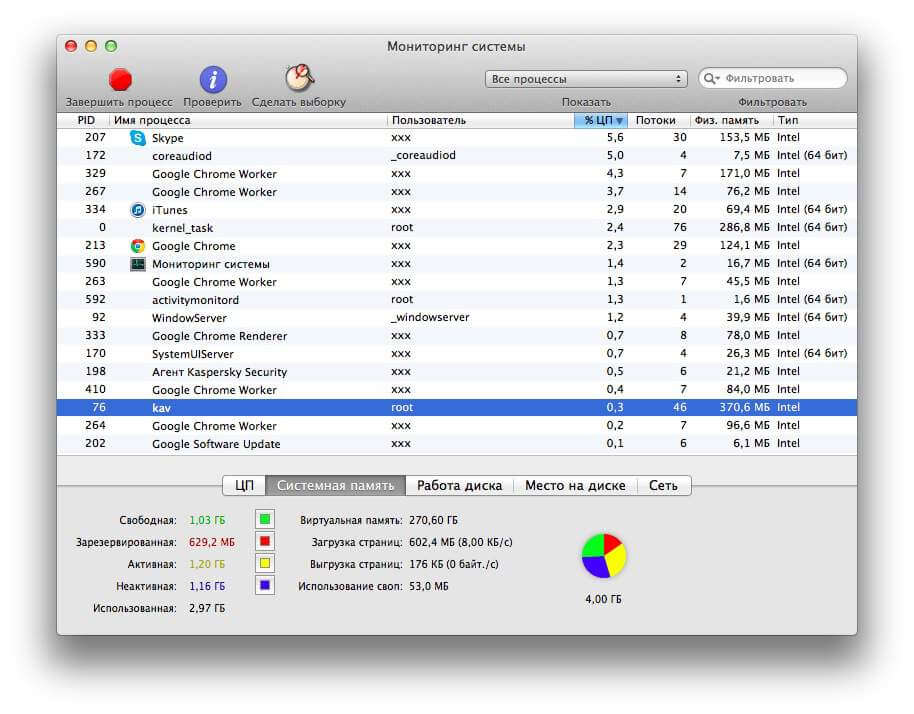Open the Inspect info icon
914x714 pixels.
213,79
